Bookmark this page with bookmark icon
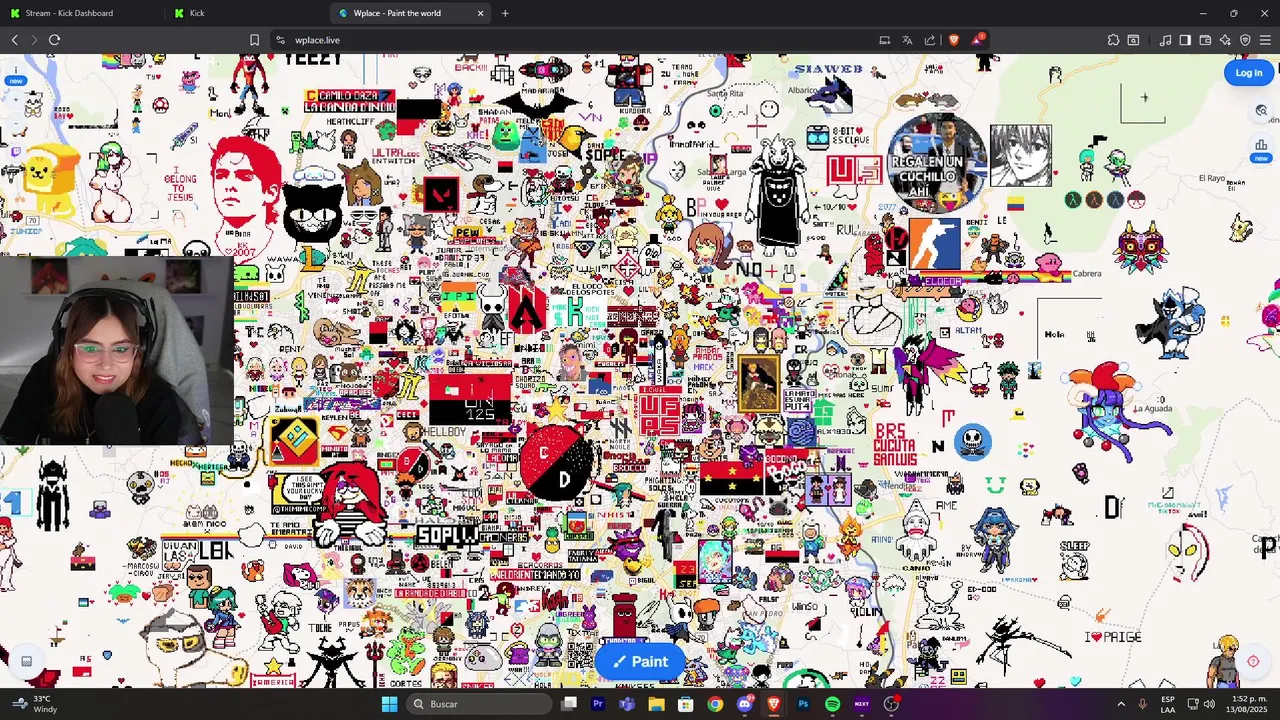 pos(254,40)
